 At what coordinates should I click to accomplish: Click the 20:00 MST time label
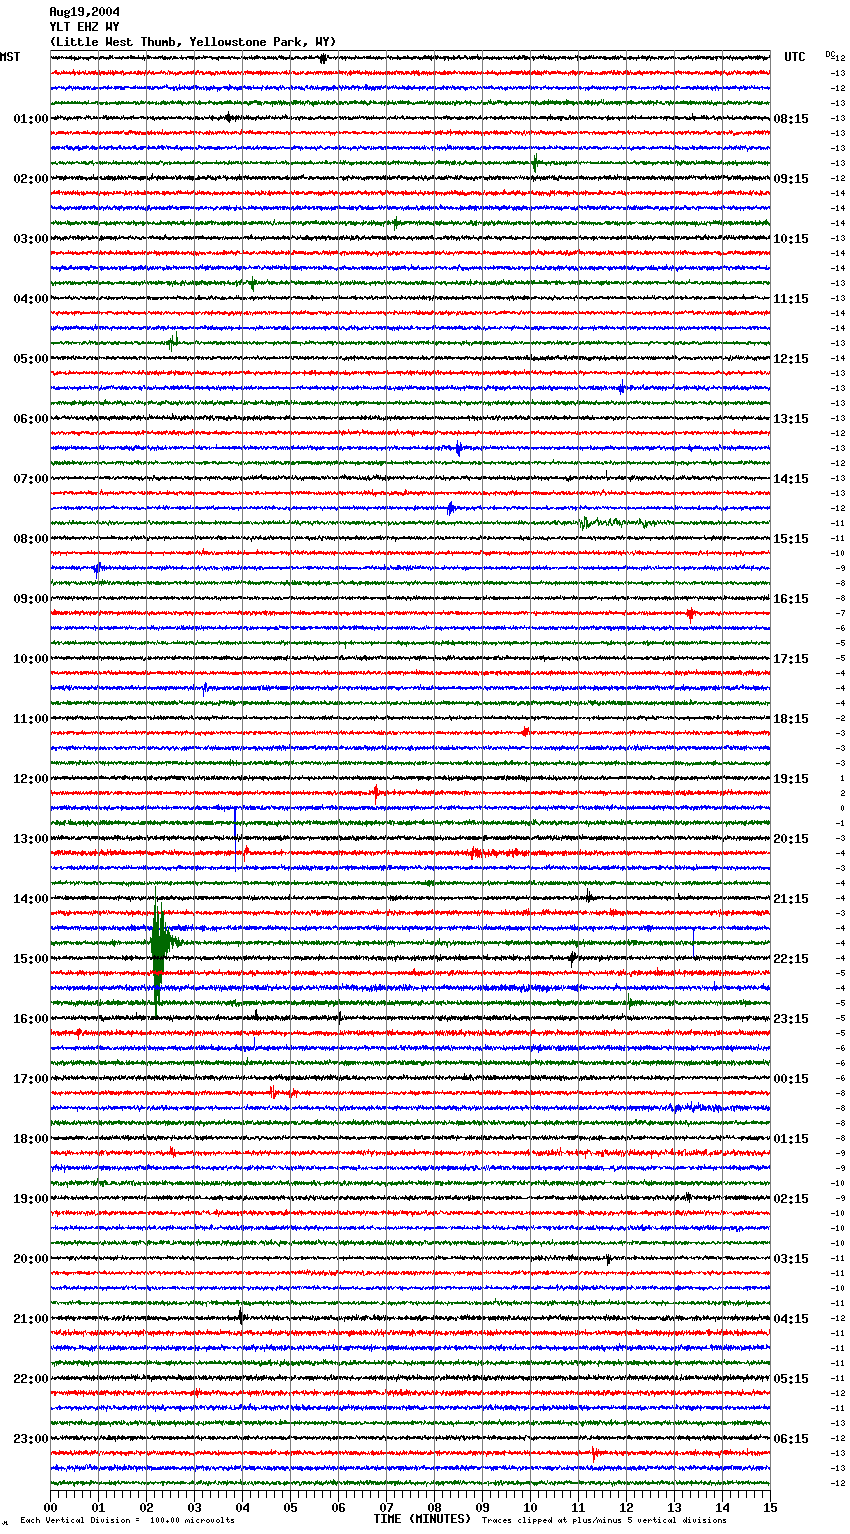click(31, 1259)
